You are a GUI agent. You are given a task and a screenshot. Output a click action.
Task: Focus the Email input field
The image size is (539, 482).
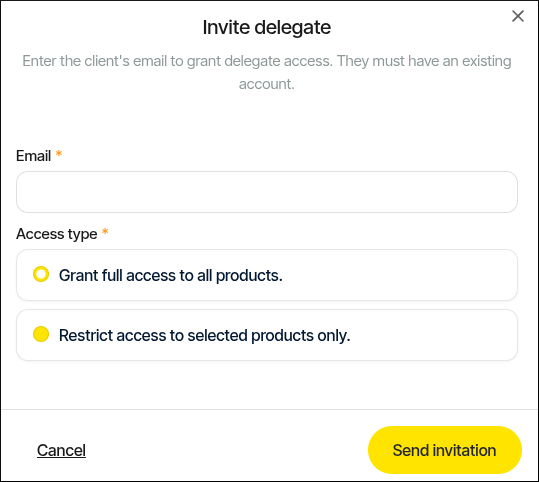[x=267, y=192]
